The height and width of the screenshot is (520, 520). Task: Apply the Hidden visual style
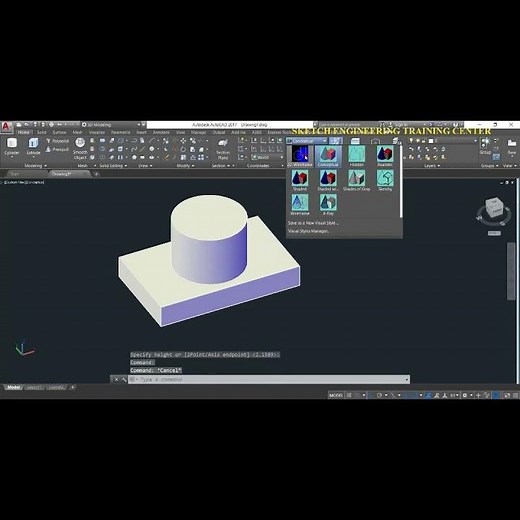click(356, 156)
